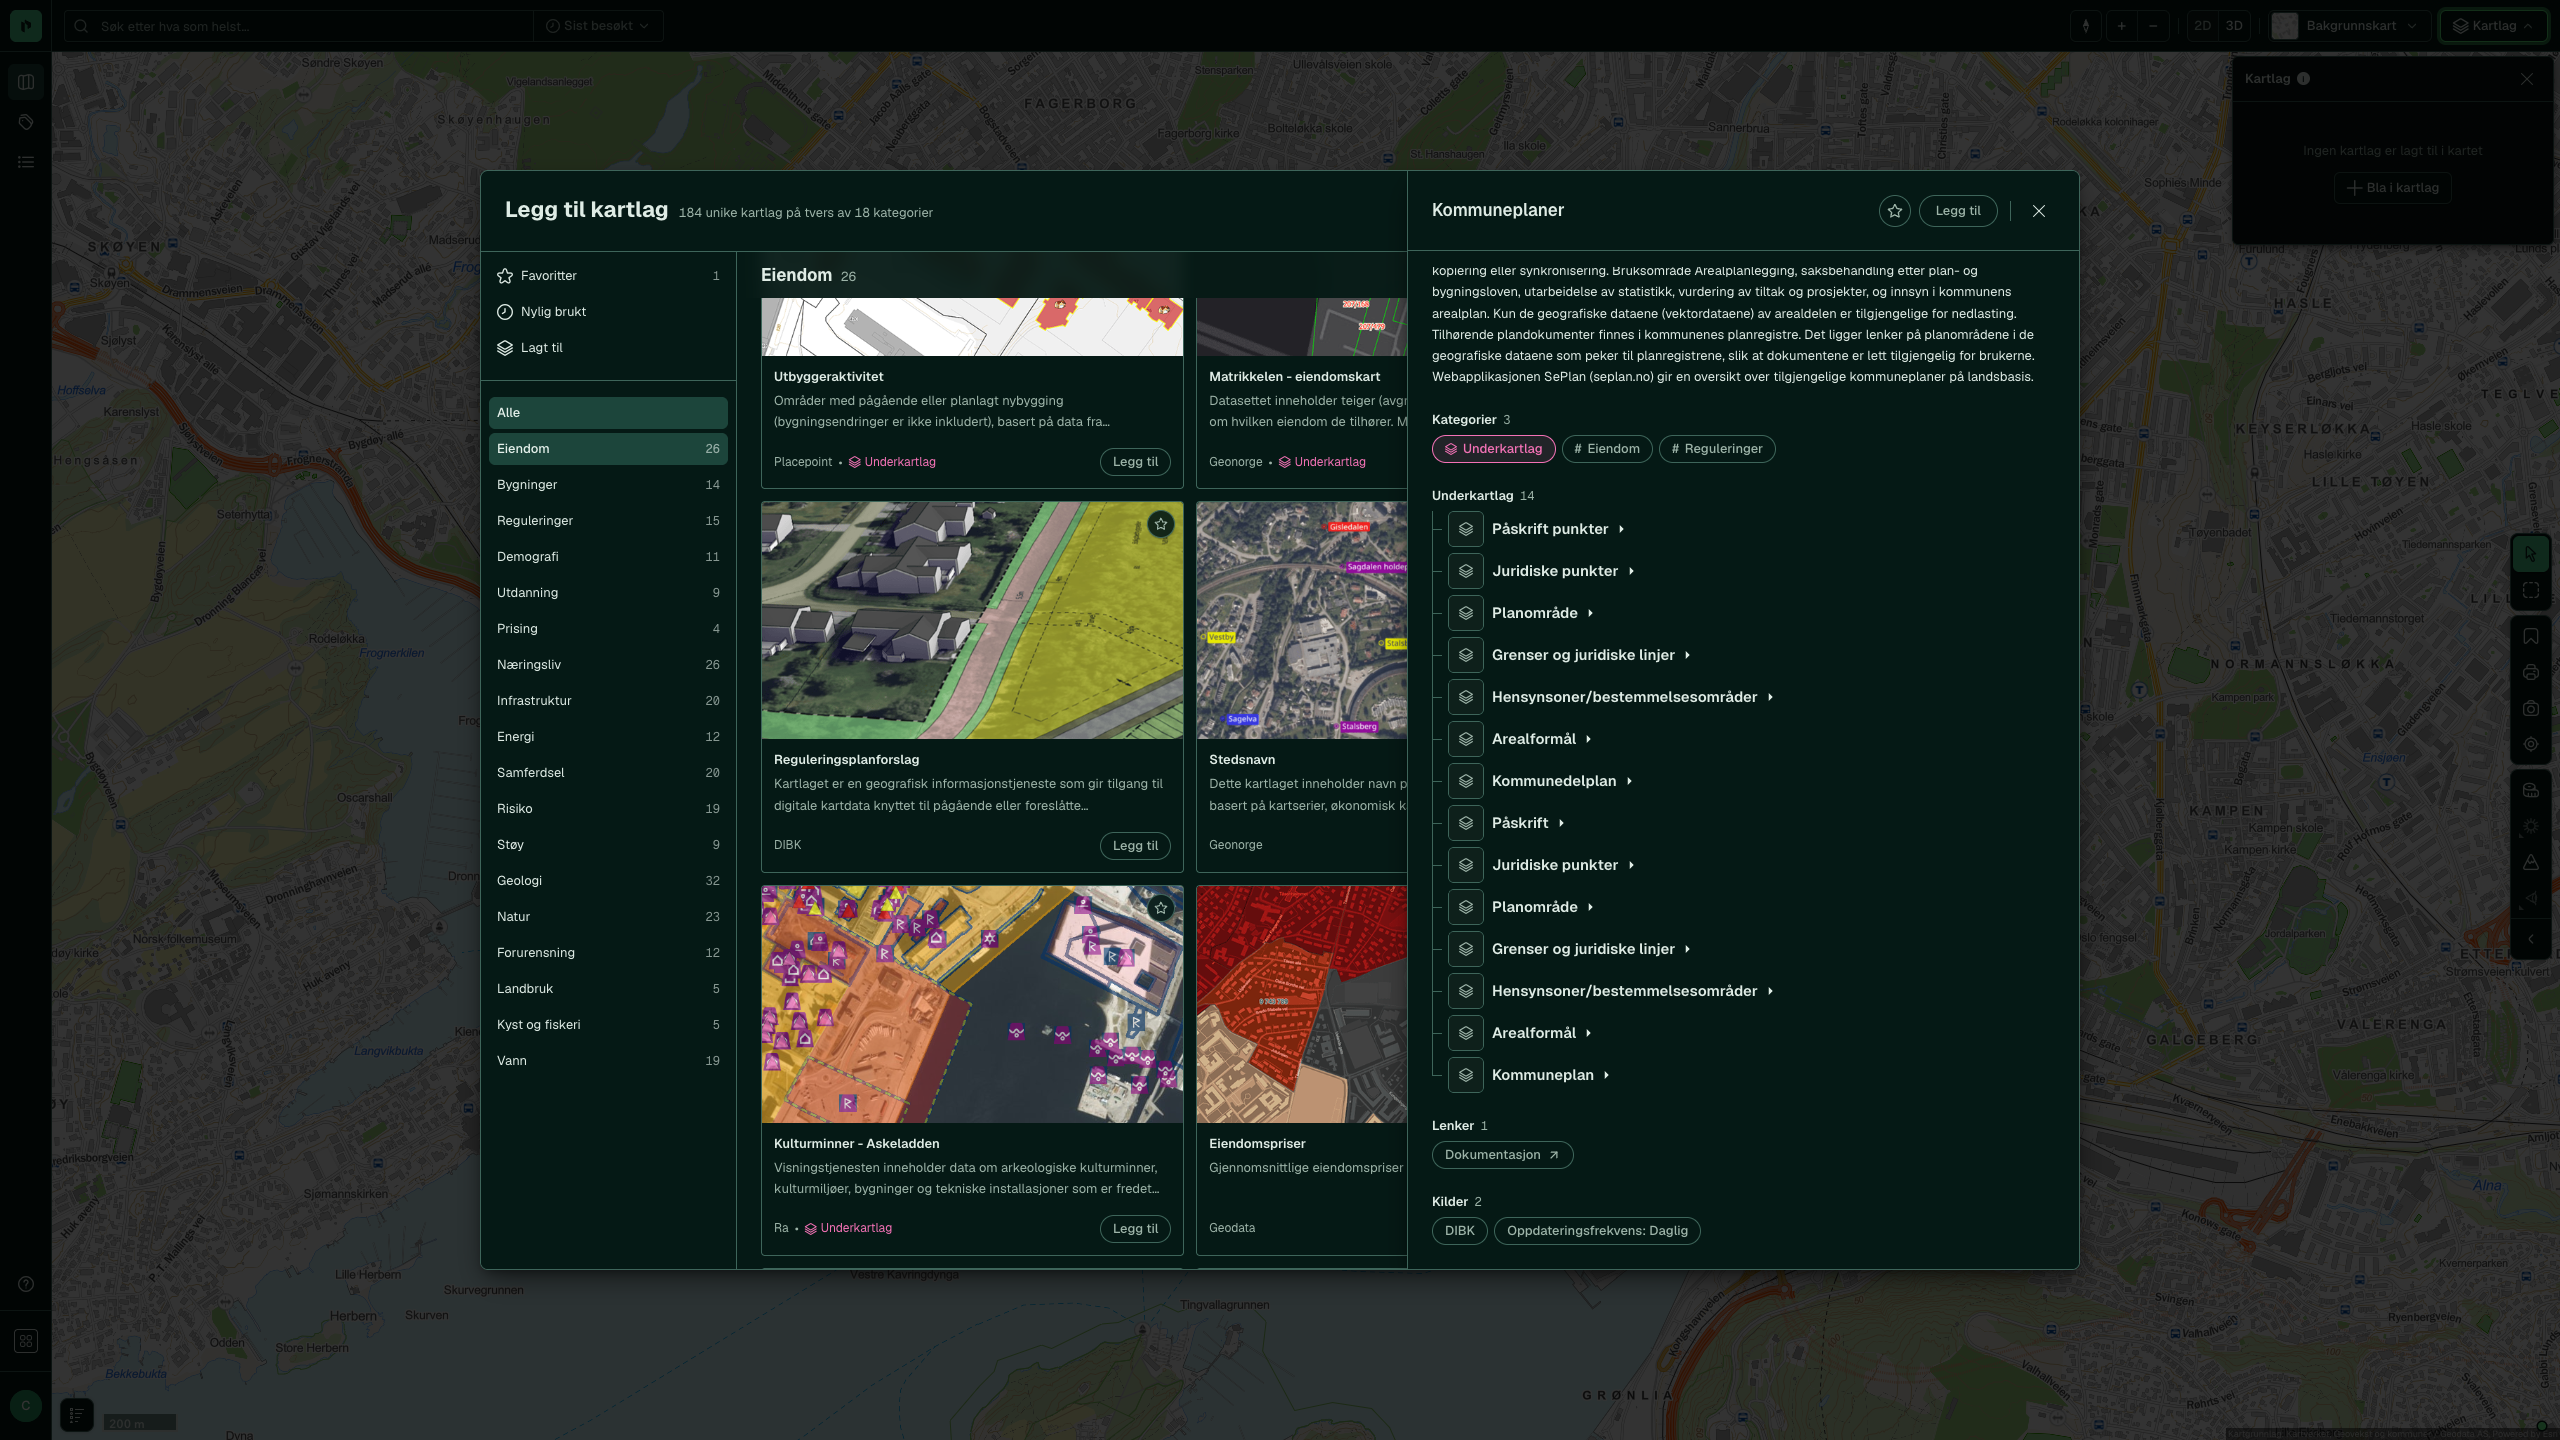
Task: Click the info icon next to Kartlag title
Action: [x=2303, y=79]
